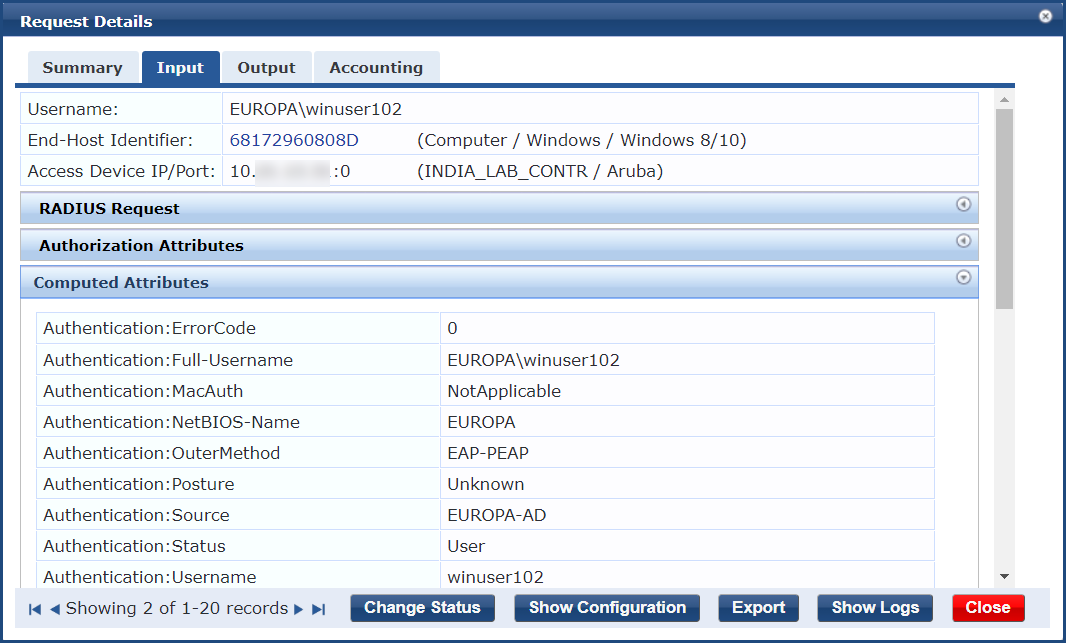1066x643 pixels.
Task: Expand the Authorization Attributes section
Action: [499, 245]
